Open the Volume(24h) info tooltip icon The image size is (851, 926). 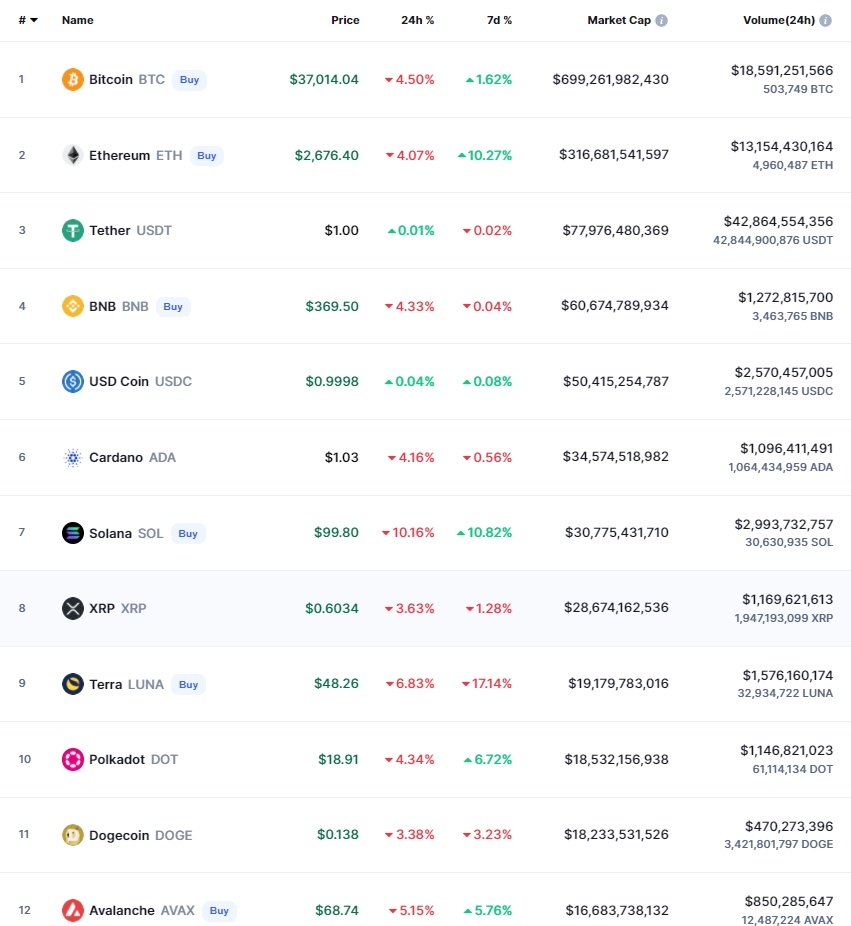point(826,20)
